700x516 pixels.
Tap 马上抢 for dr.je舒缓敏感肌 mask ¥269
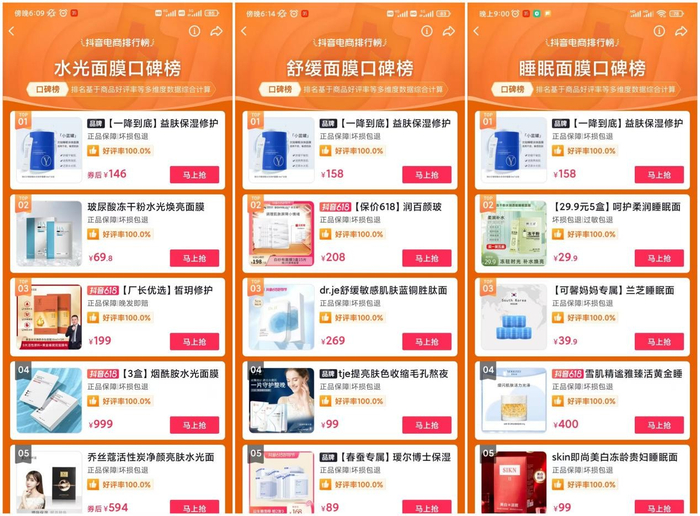pos(427,342)
